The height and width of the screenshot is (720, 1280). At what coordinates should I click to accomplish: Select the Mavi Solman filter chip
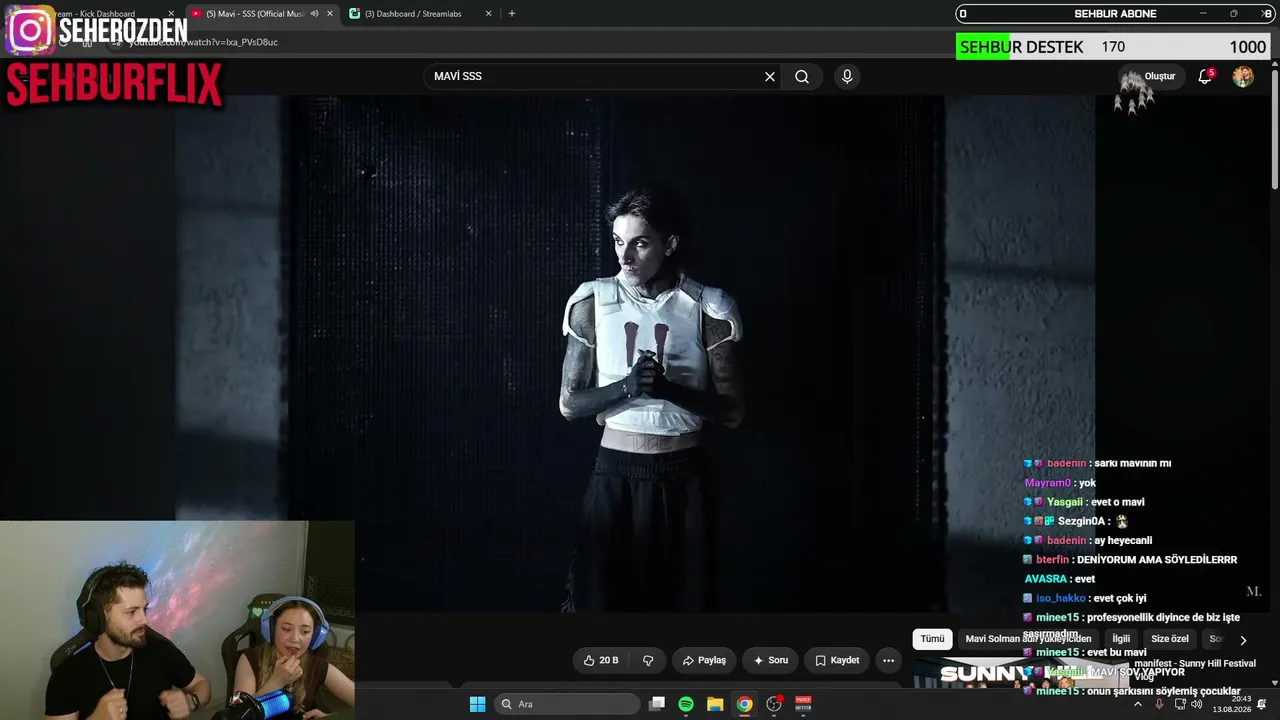[x=1028, y=639]
